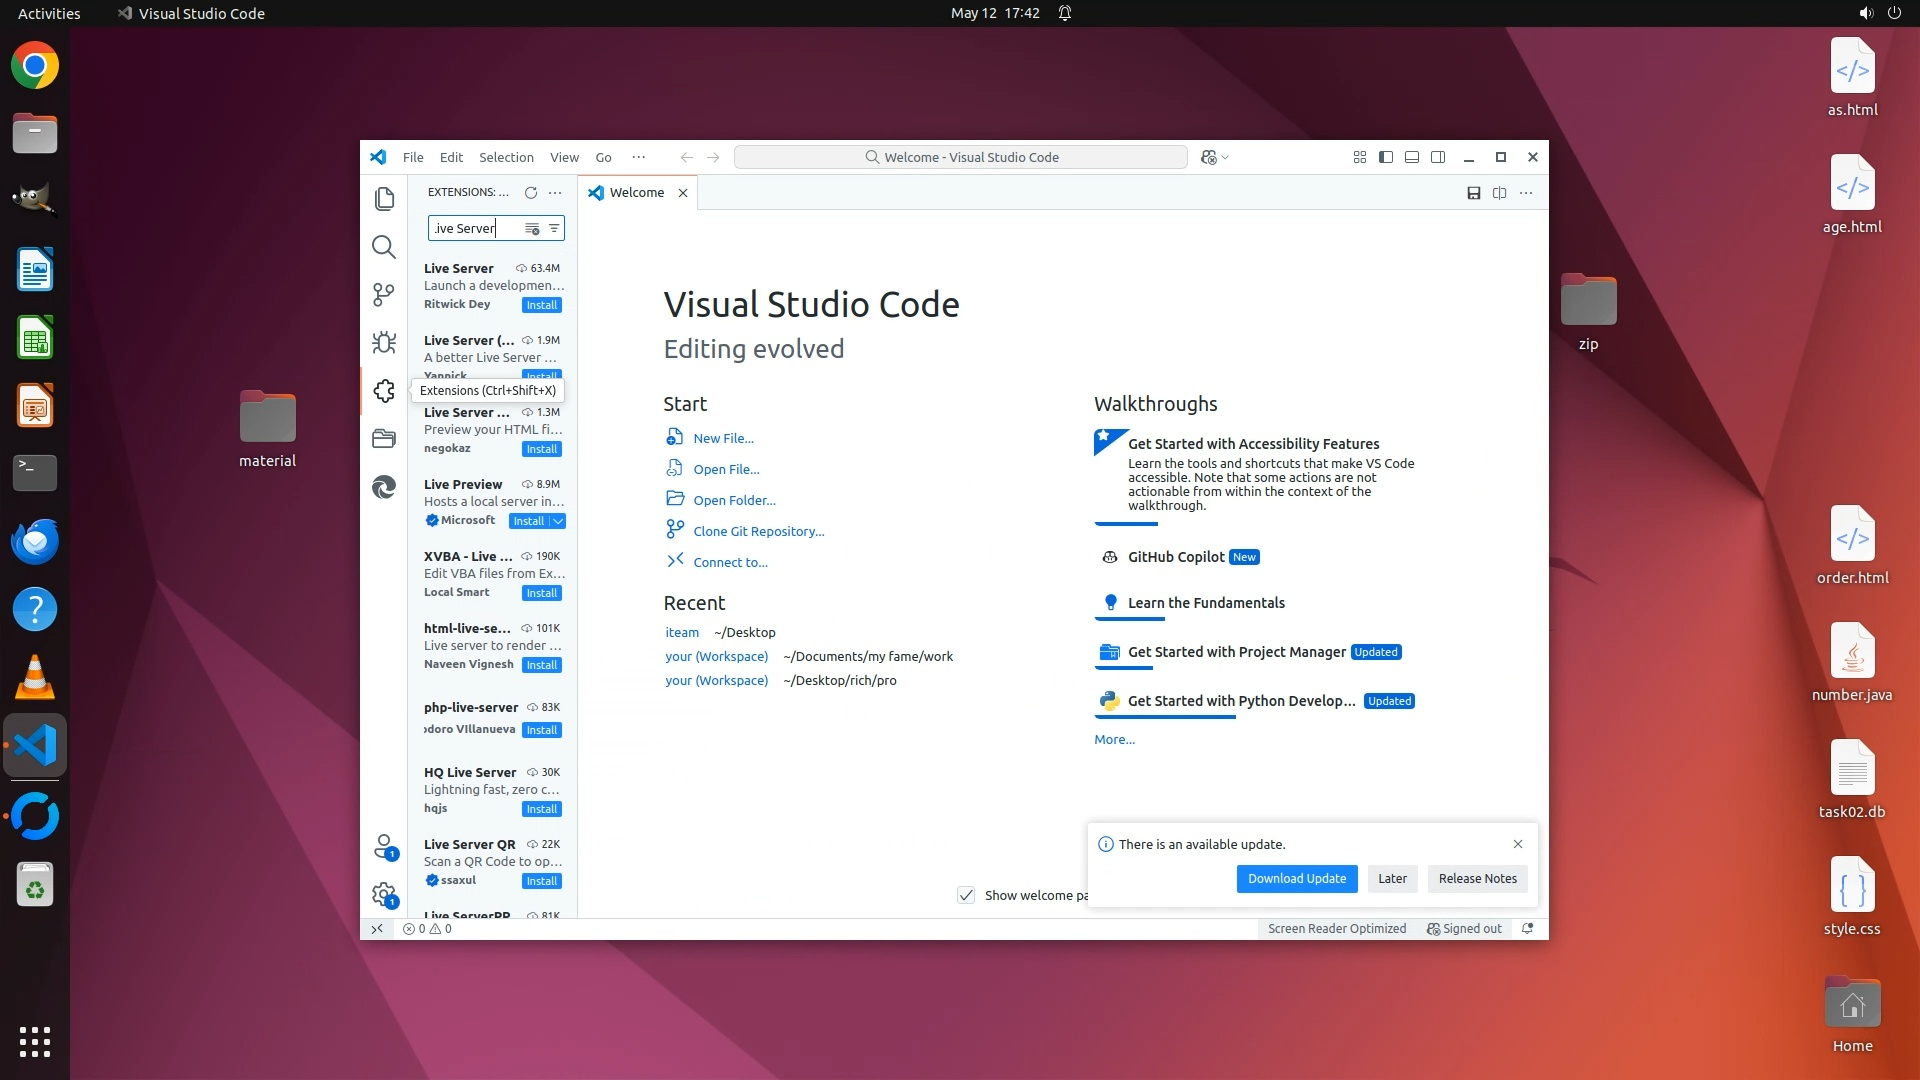Open the Explorer view in activity bar
The image size is (1920, 1080).
pyautogui.click(x=384, y=199)
